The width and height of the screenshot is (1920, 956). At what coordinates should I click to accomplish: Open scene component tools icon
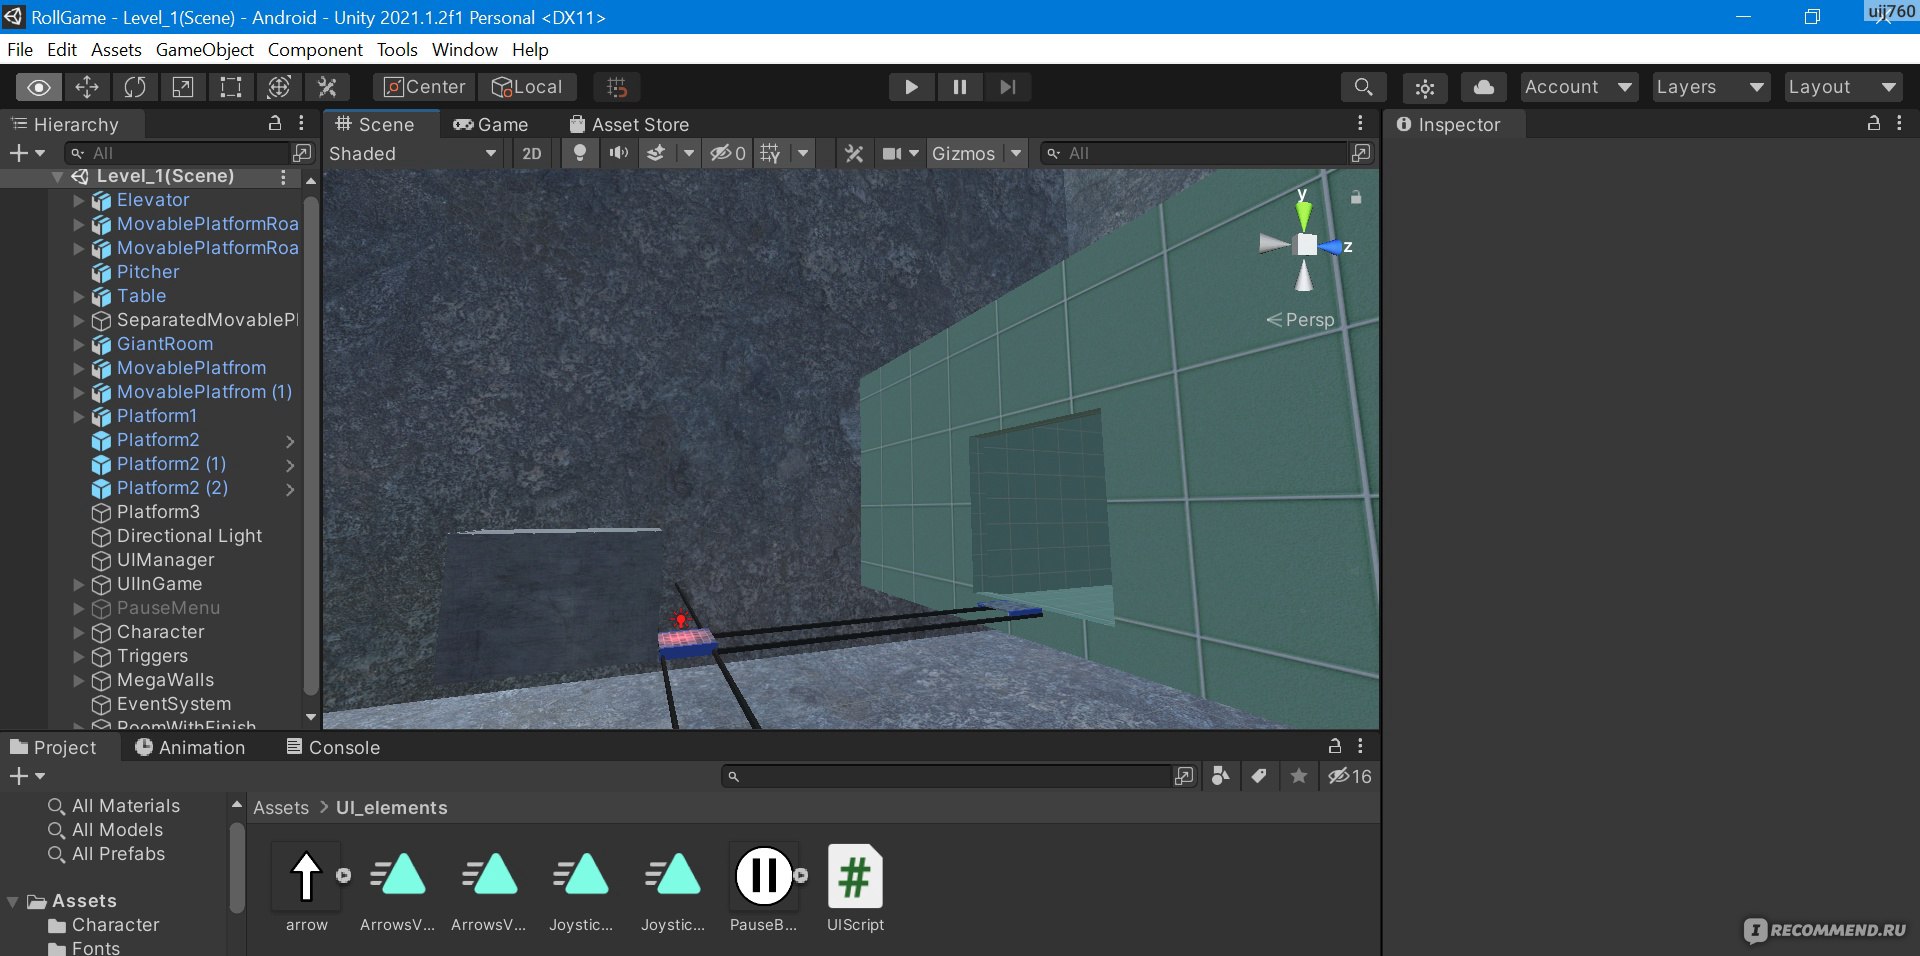point(854,153)
